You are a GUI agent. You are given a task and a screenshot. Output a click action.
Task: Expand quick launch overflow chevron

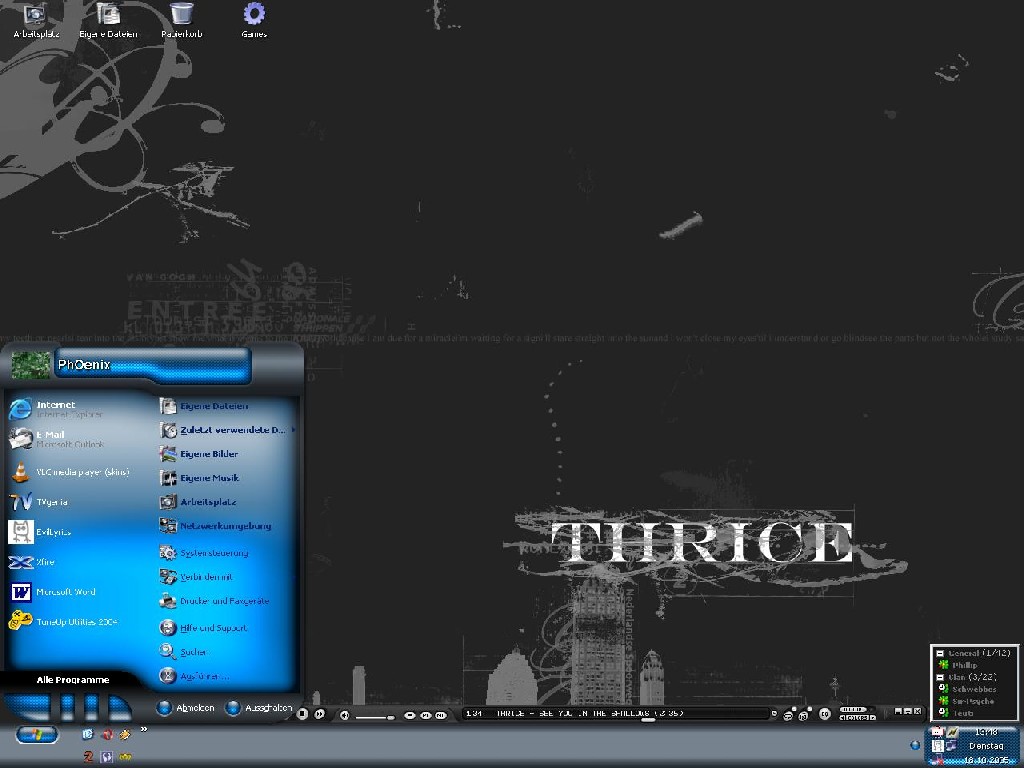[144, 729]
